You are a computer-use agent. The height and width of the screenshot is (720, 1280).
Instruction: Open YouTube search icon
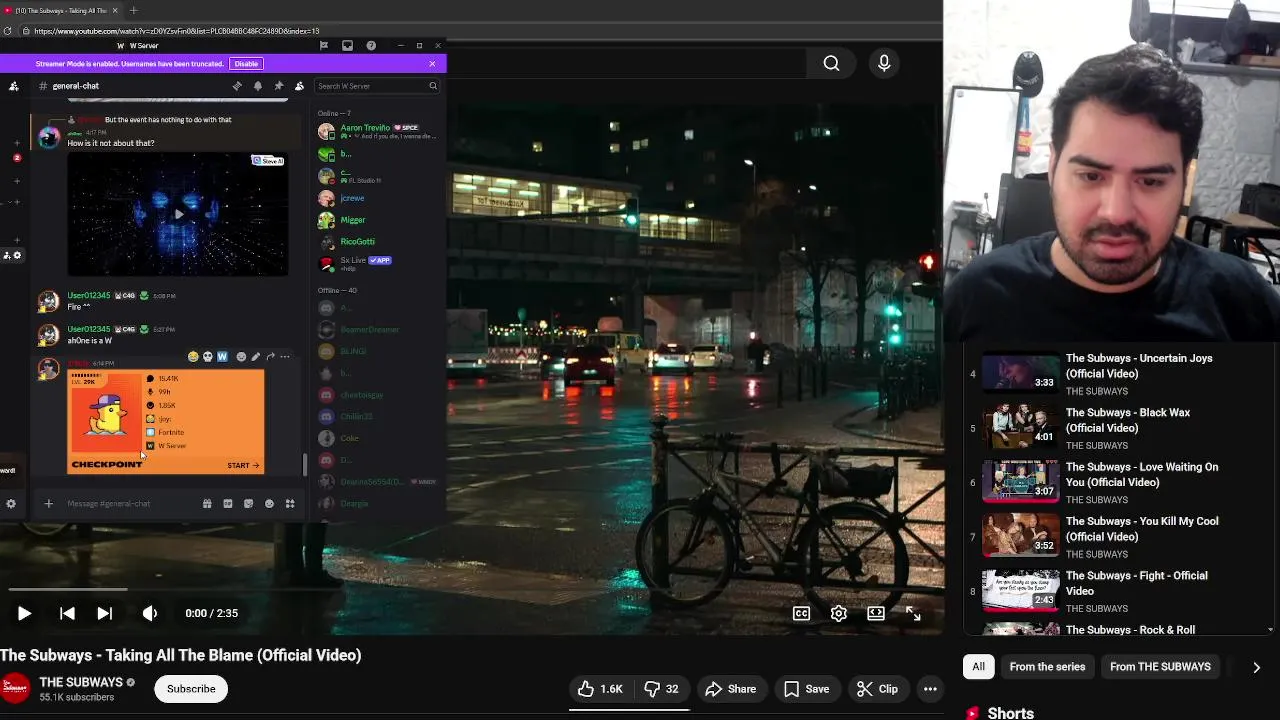point(831,63)
